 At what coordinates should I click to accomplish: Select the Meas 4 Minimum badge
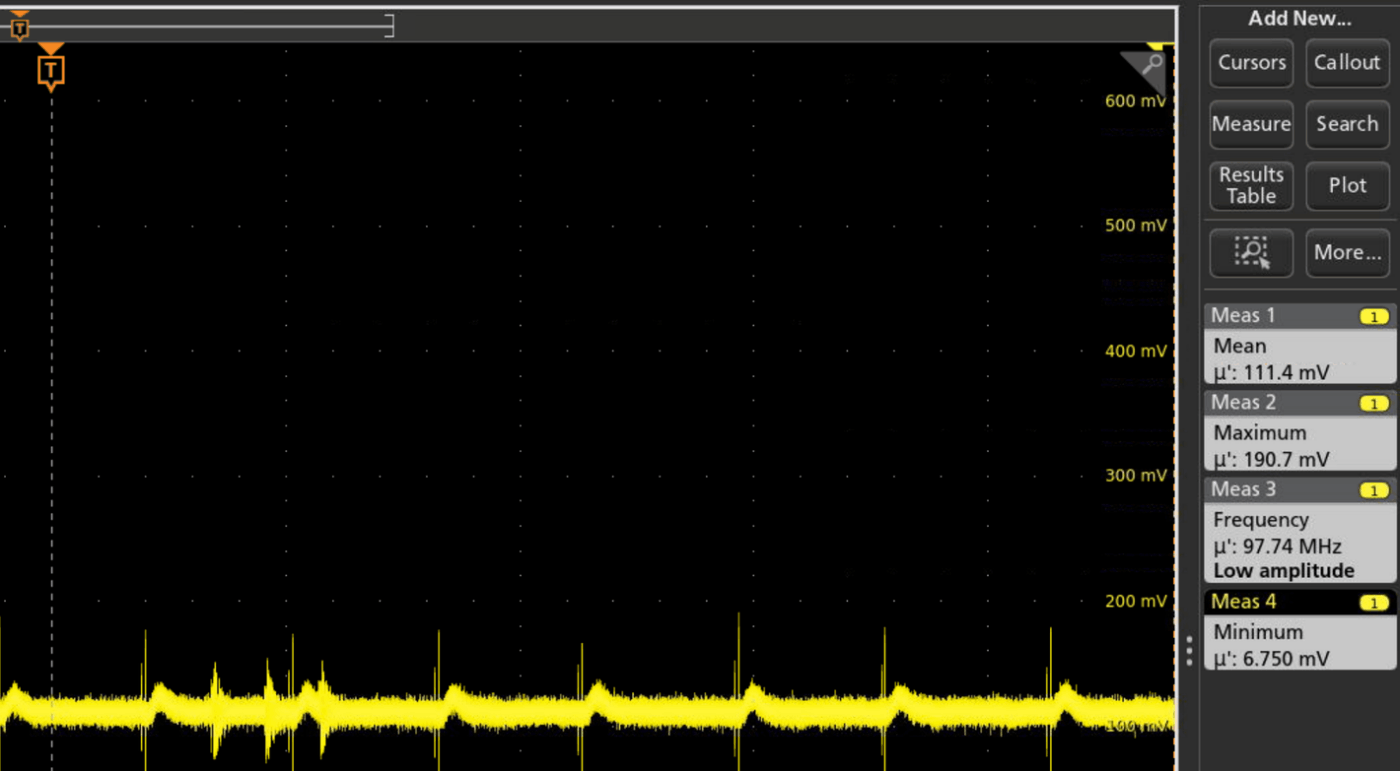(x=1300, y=630)
